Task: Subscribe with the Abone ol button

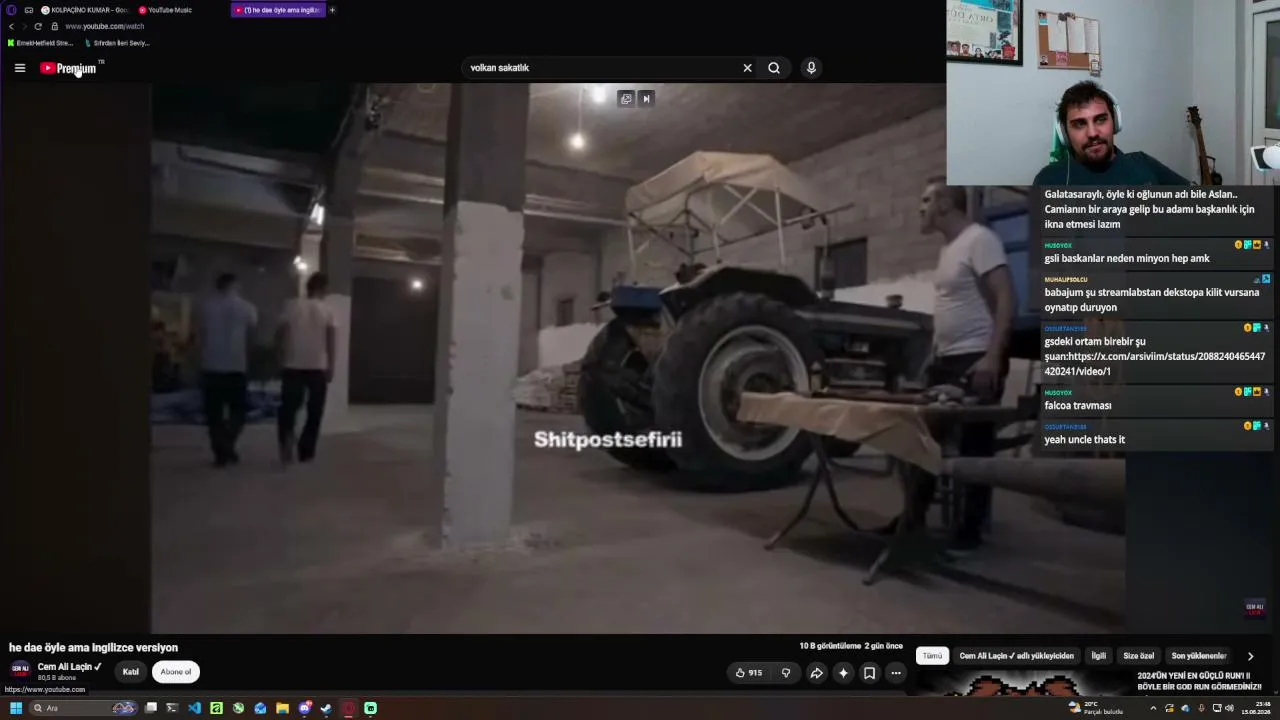Action: pos(176,672)
